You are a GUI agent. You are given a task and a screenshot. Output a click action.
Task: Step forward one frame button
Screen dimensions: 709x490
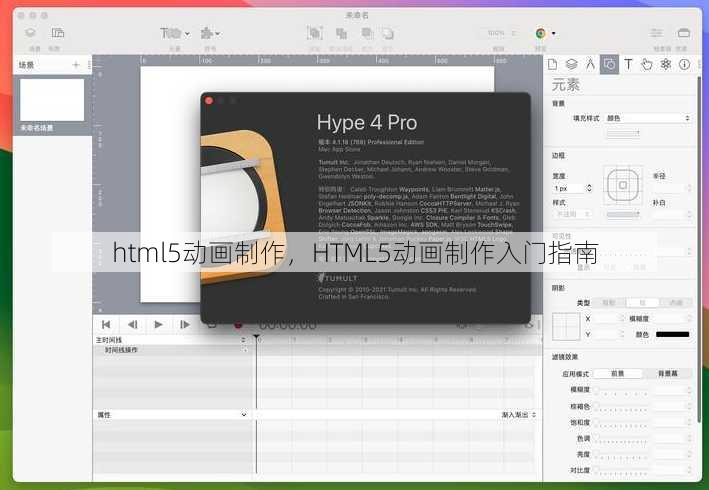184,325
